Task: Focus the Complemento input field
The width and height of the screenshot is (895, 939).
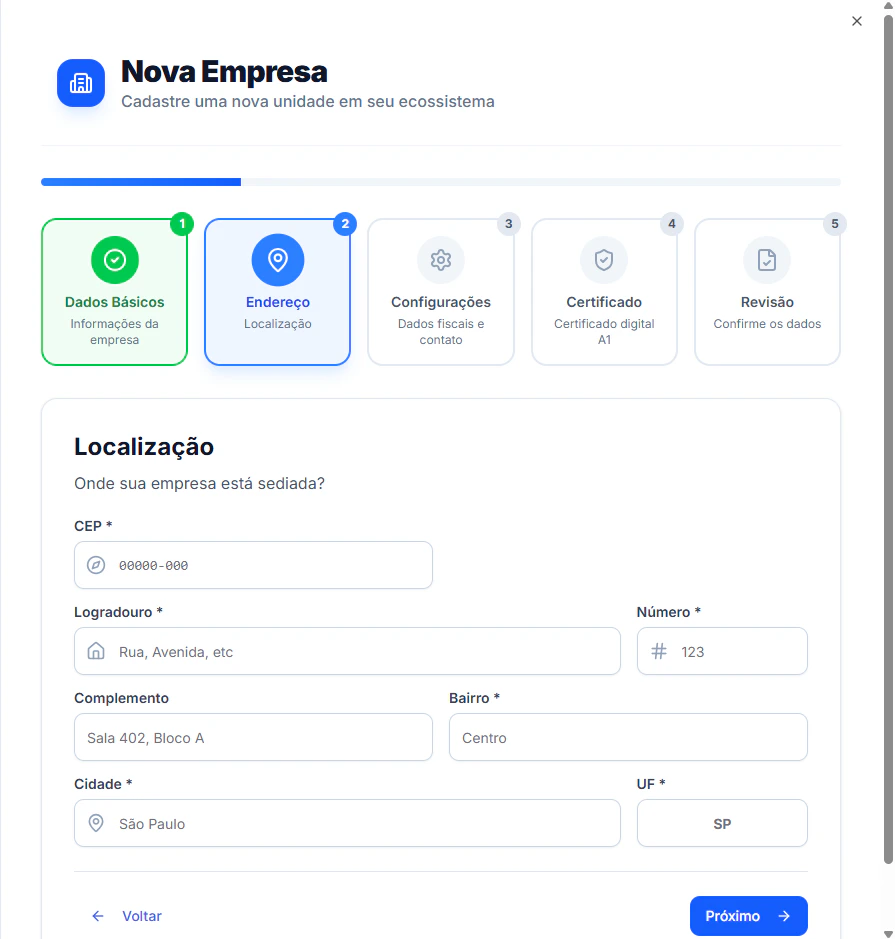Action: click(x=253, y=737)
